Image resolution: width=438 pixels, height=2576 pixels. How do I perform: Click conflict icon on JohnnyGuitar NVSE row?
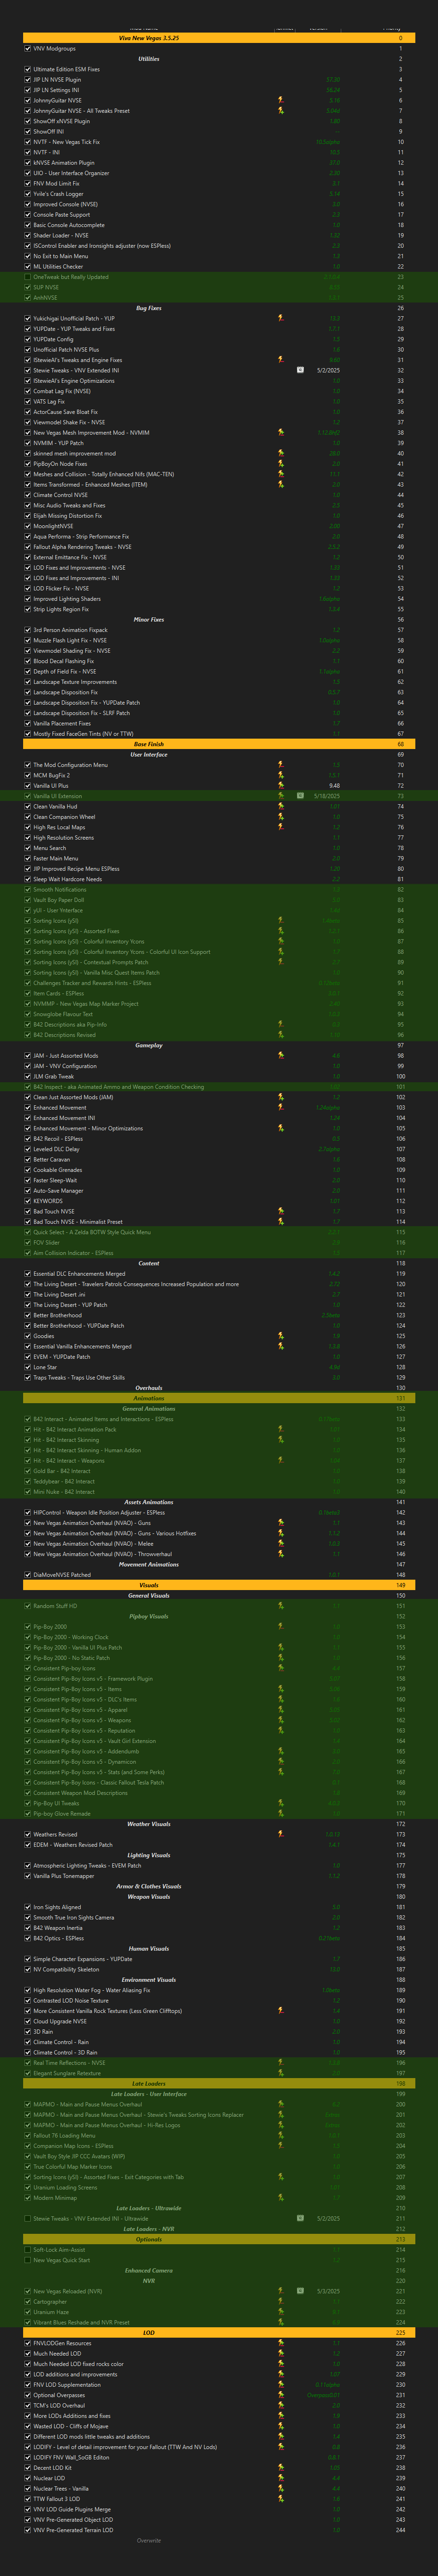coord(280,100)
